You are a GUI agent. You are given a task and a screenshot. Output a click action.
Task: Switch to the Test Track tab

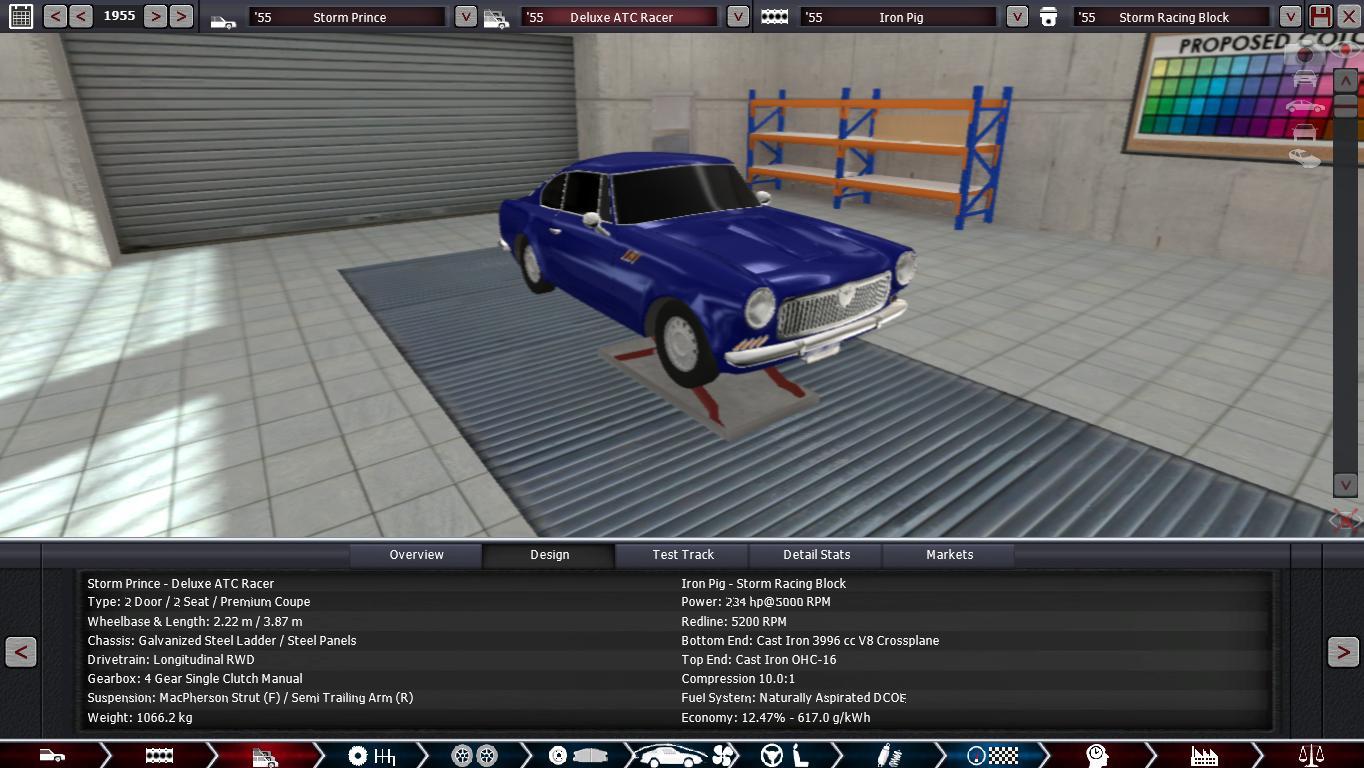[683, 555]
